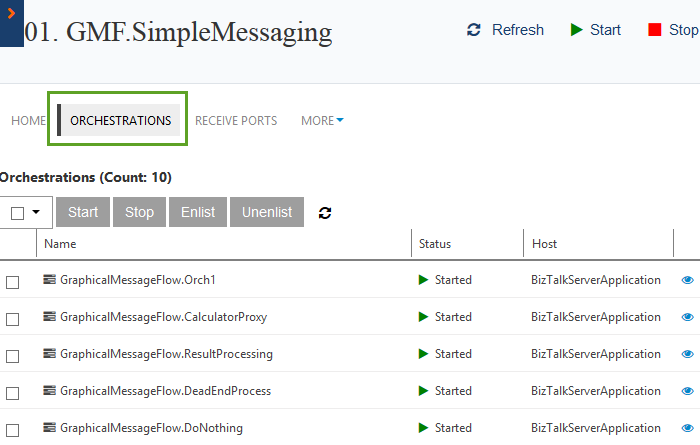Open the GraphicalMessageFlow.ResultProcessing orchestration name

(x=166, y=354)
